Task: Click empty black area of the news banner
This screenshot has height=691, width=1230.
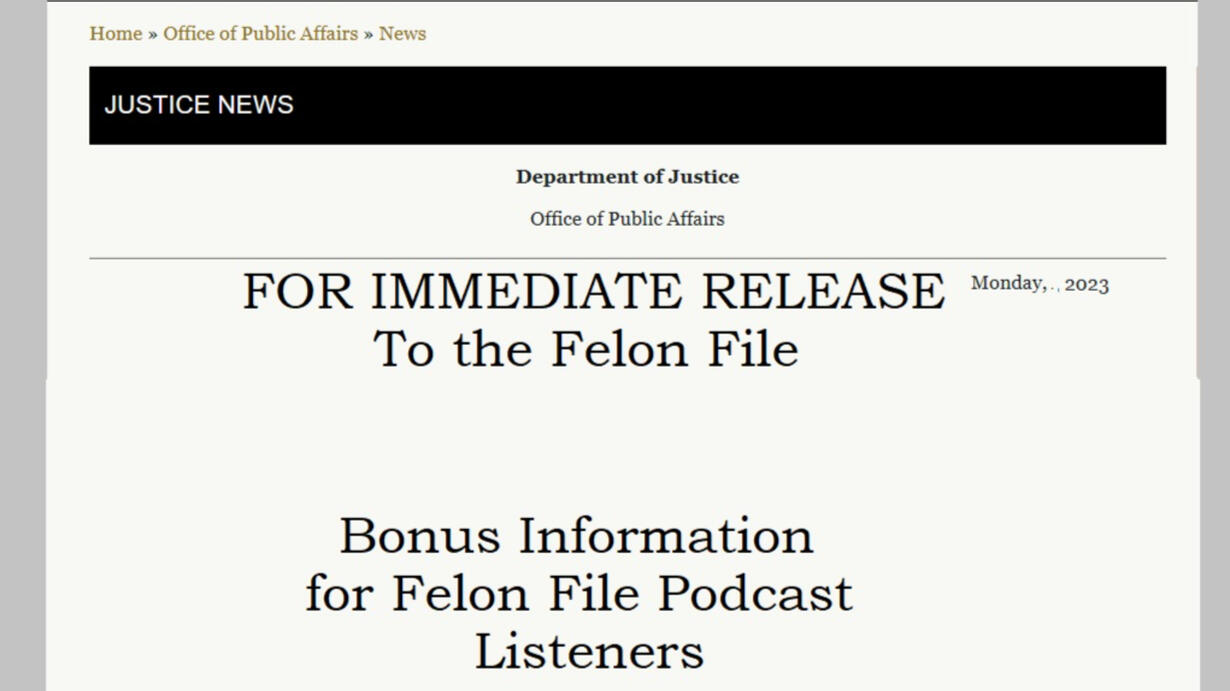Action: click(x=730, y=105)
